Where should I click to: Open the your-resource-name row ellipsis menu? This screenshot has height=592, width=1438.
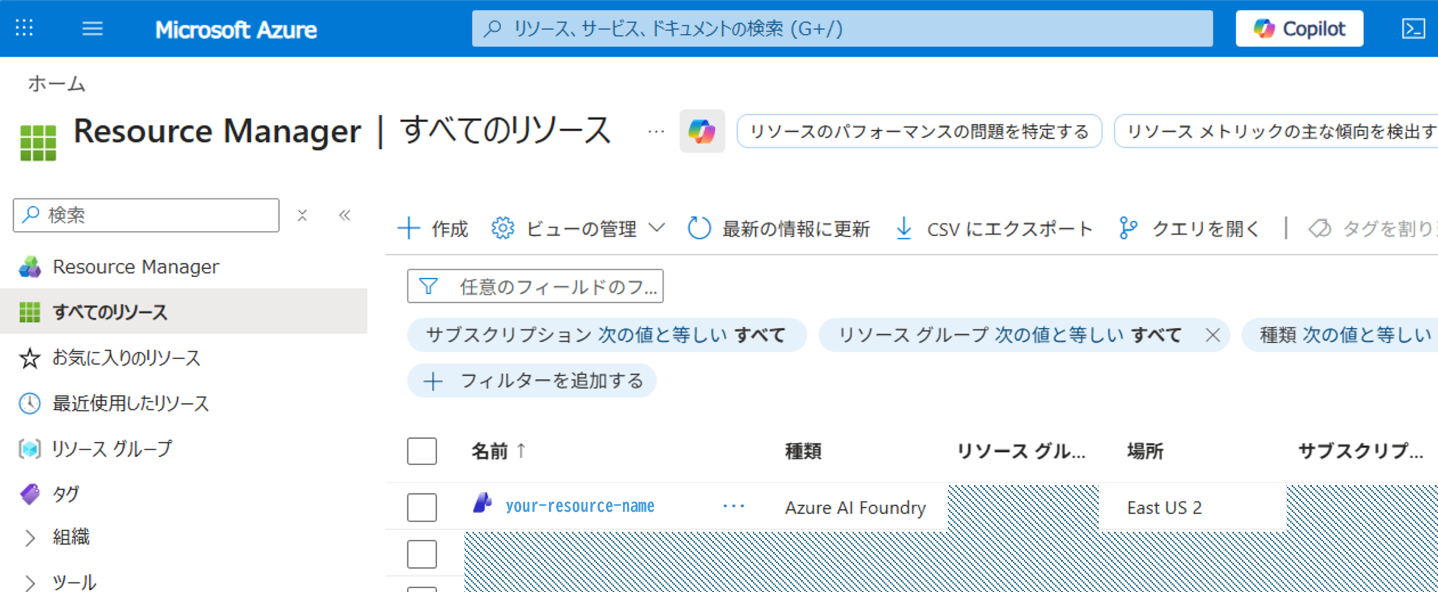click(x=734, y=506)
